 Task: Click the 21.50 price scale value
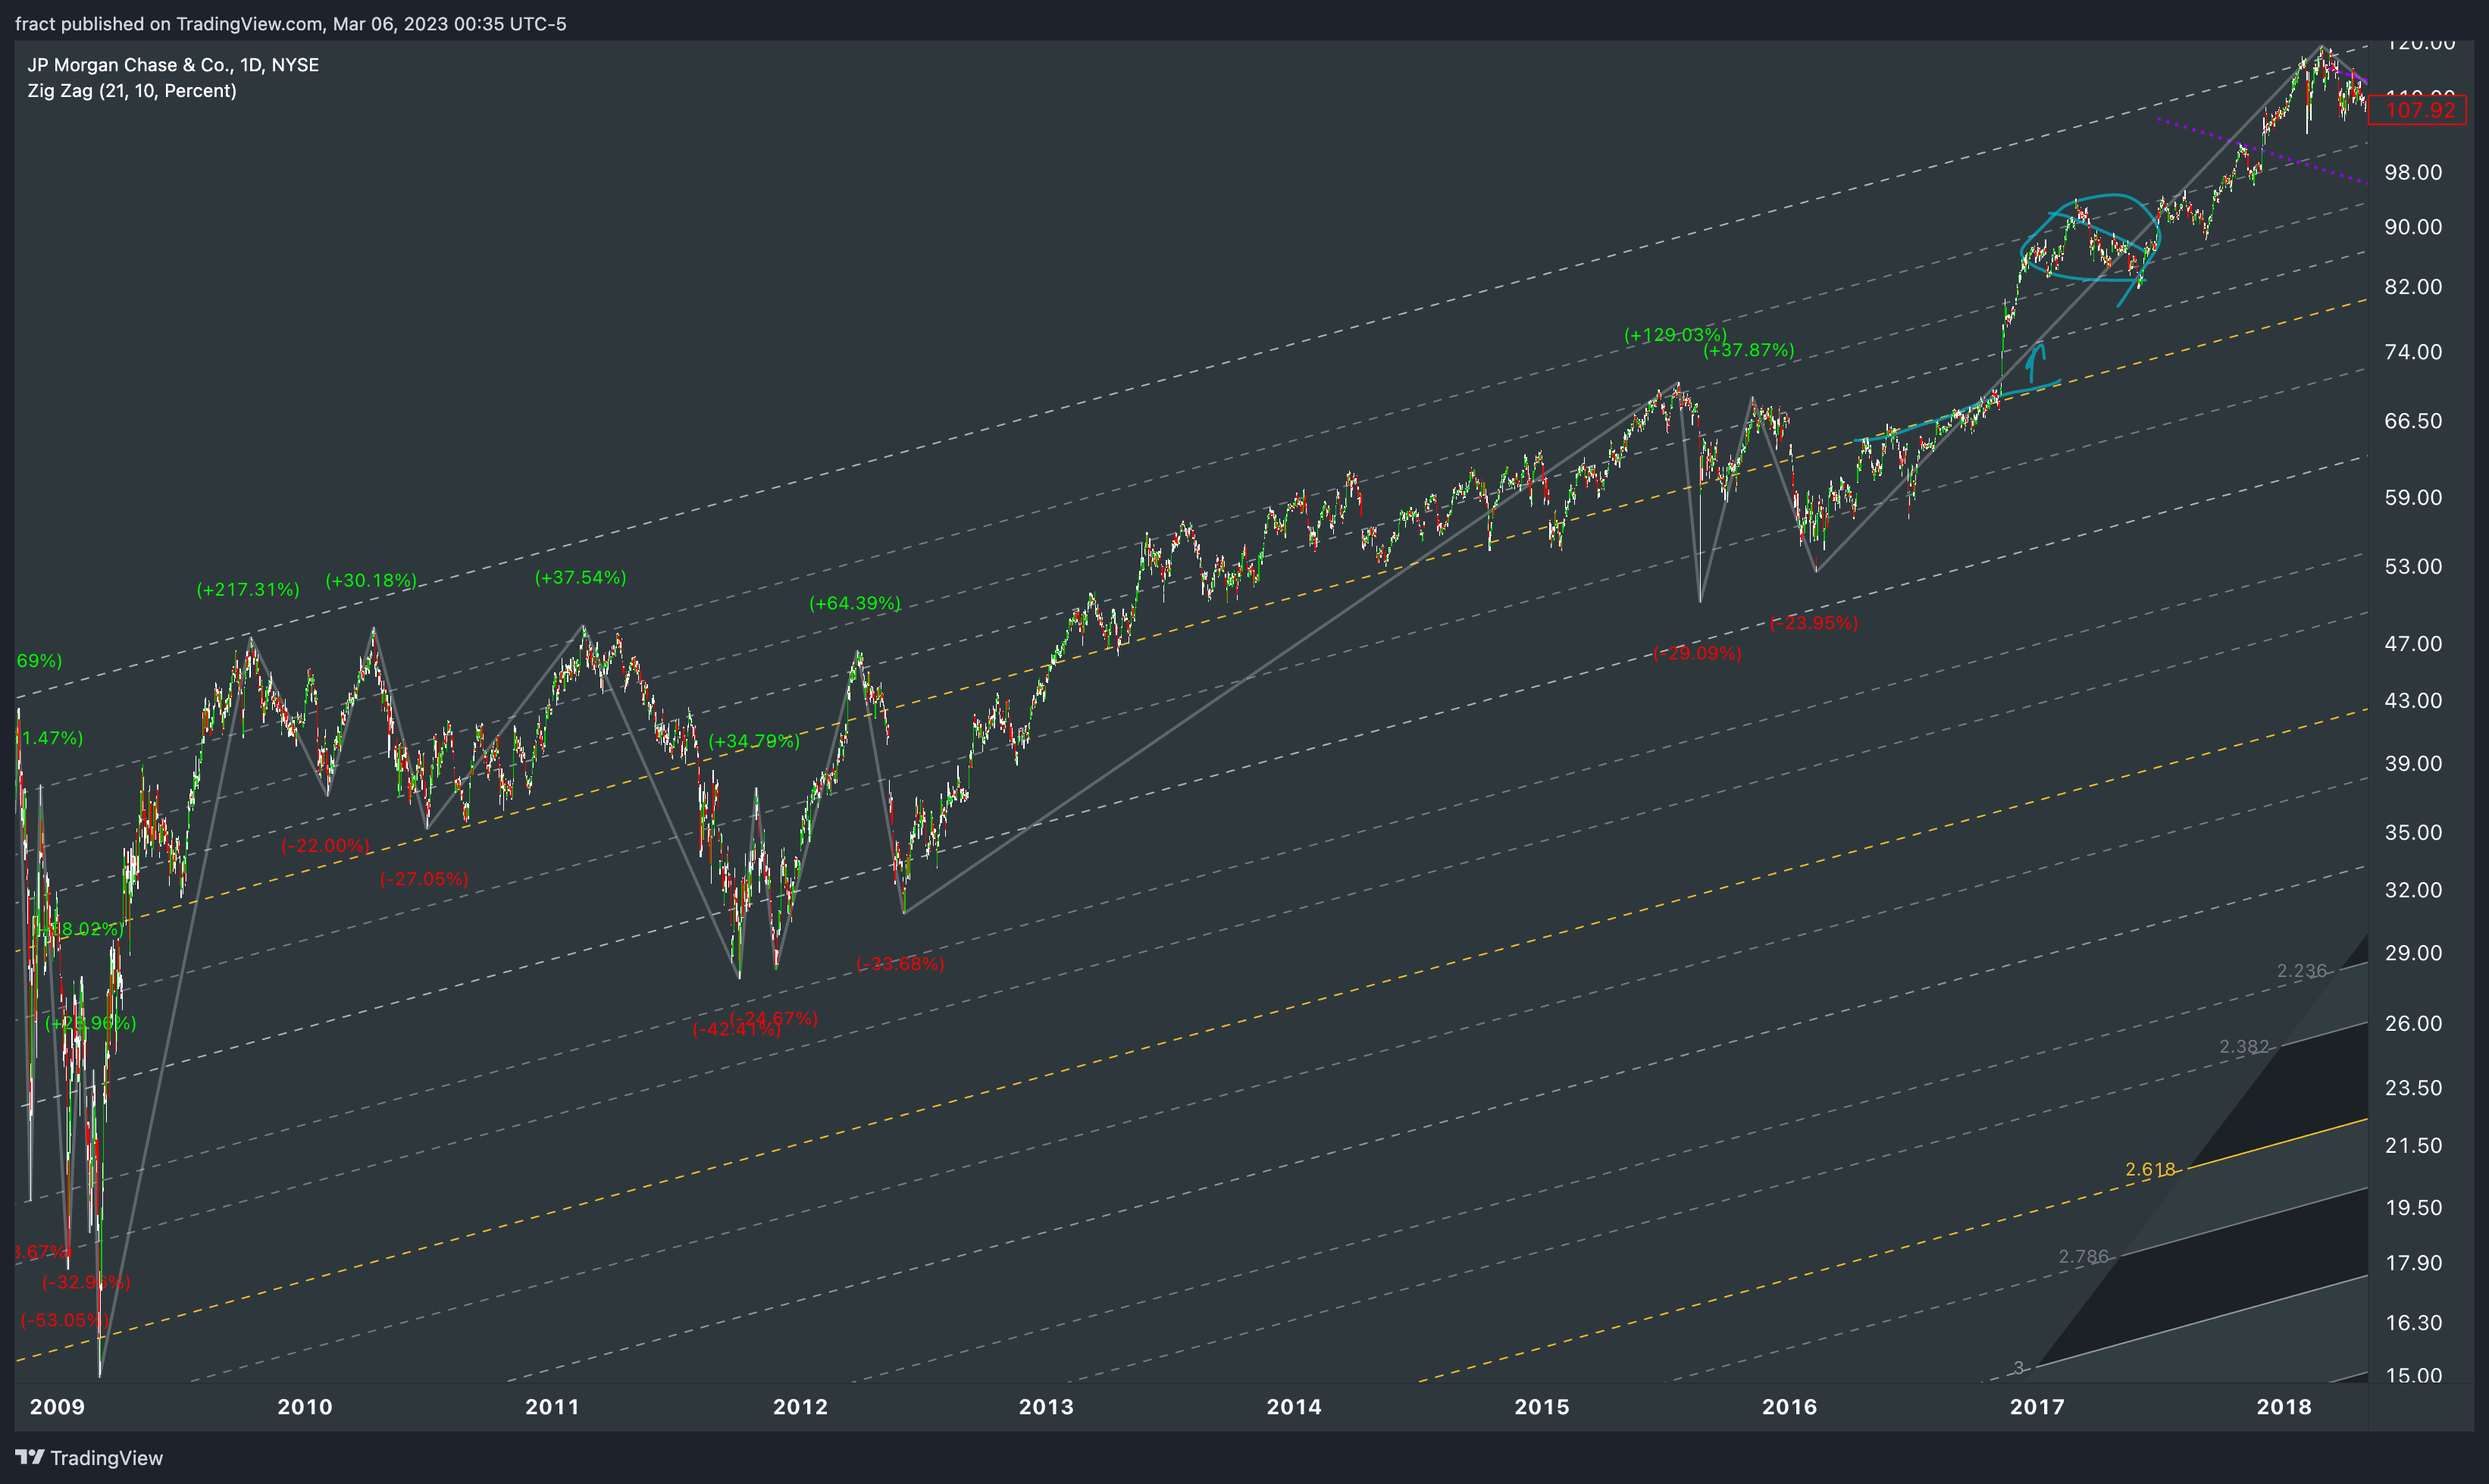(2413, 1147)
